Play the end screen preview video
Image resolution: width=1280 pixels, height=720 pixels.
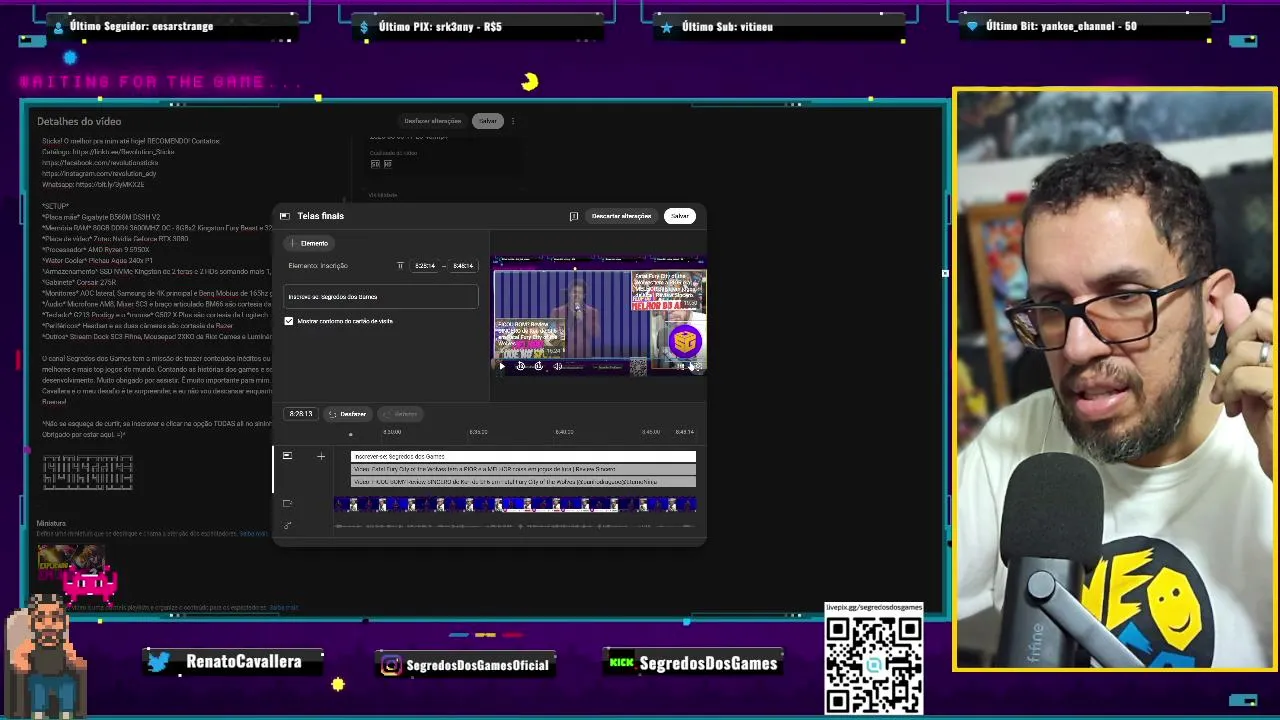[502, 367]
